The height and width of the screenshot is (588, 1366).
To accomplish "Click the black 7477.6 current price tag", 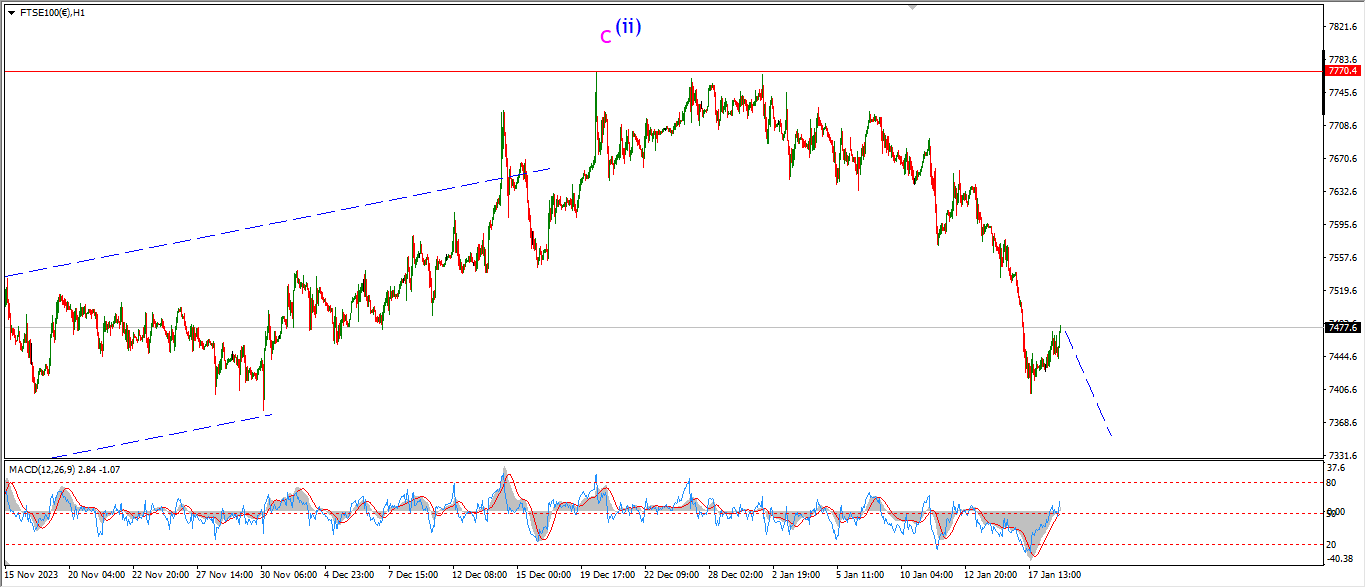I will [1341, 327].
